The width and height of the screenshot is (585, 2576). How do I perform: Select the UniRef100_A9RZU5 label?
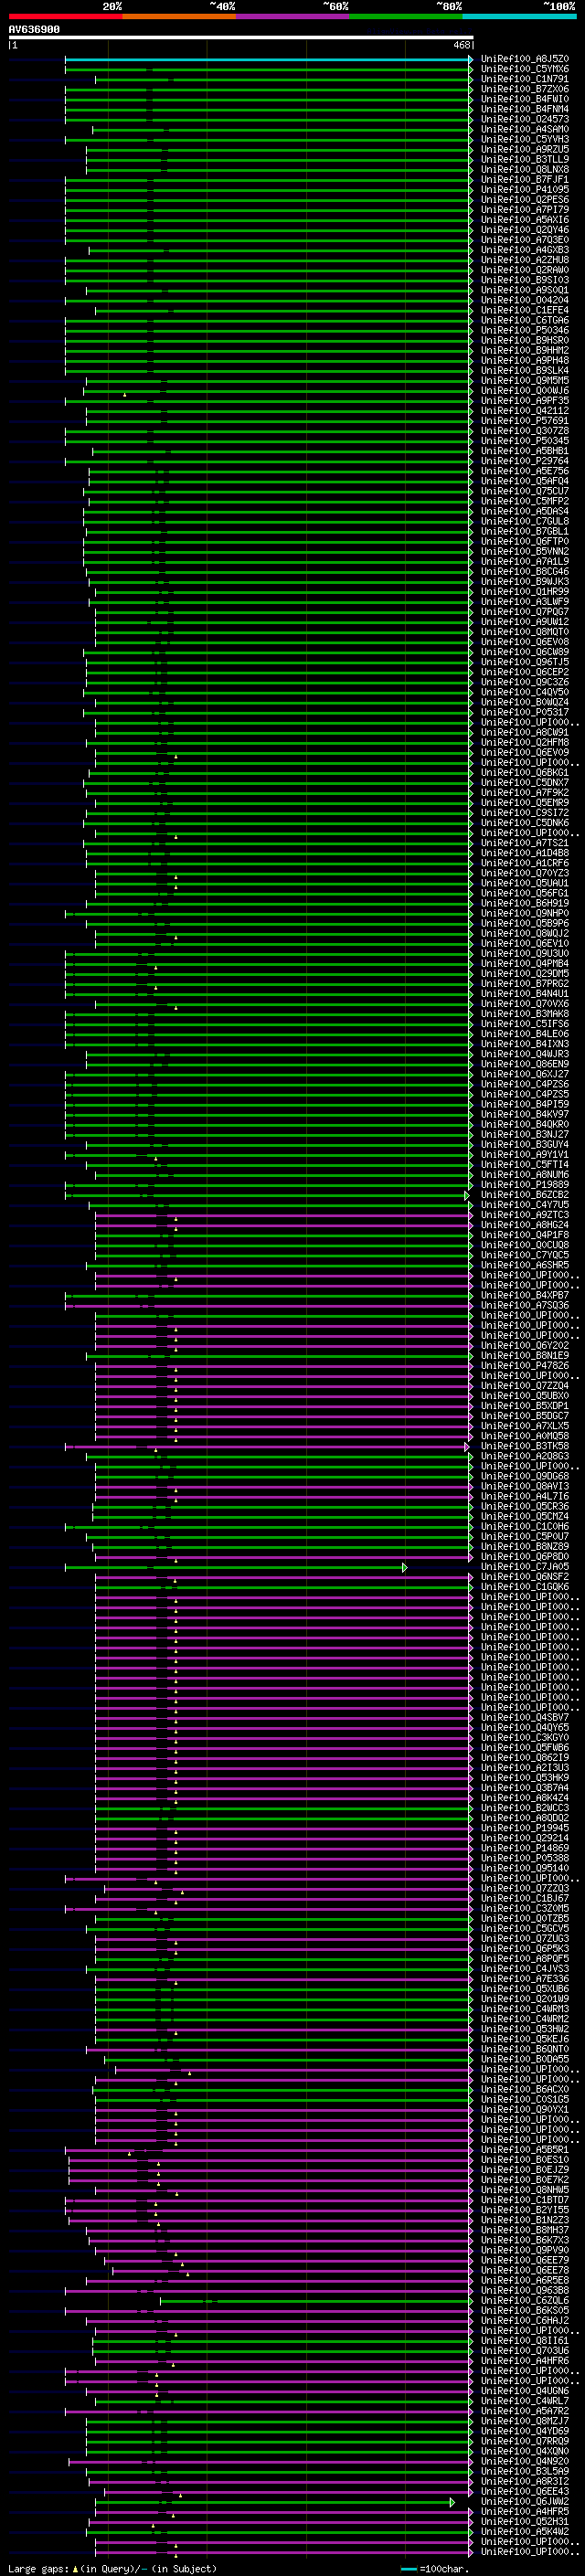pos(524,149)
